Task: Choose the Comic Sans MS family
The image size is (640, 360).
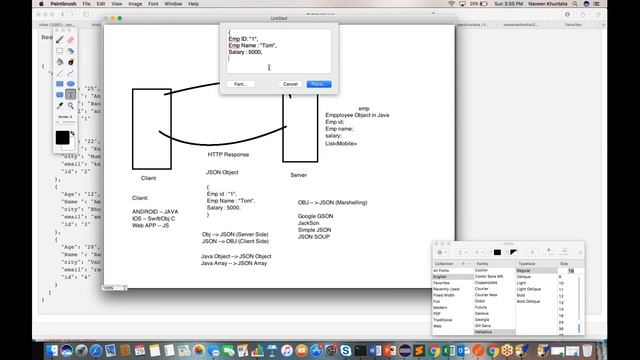Action: pos(489,276)
